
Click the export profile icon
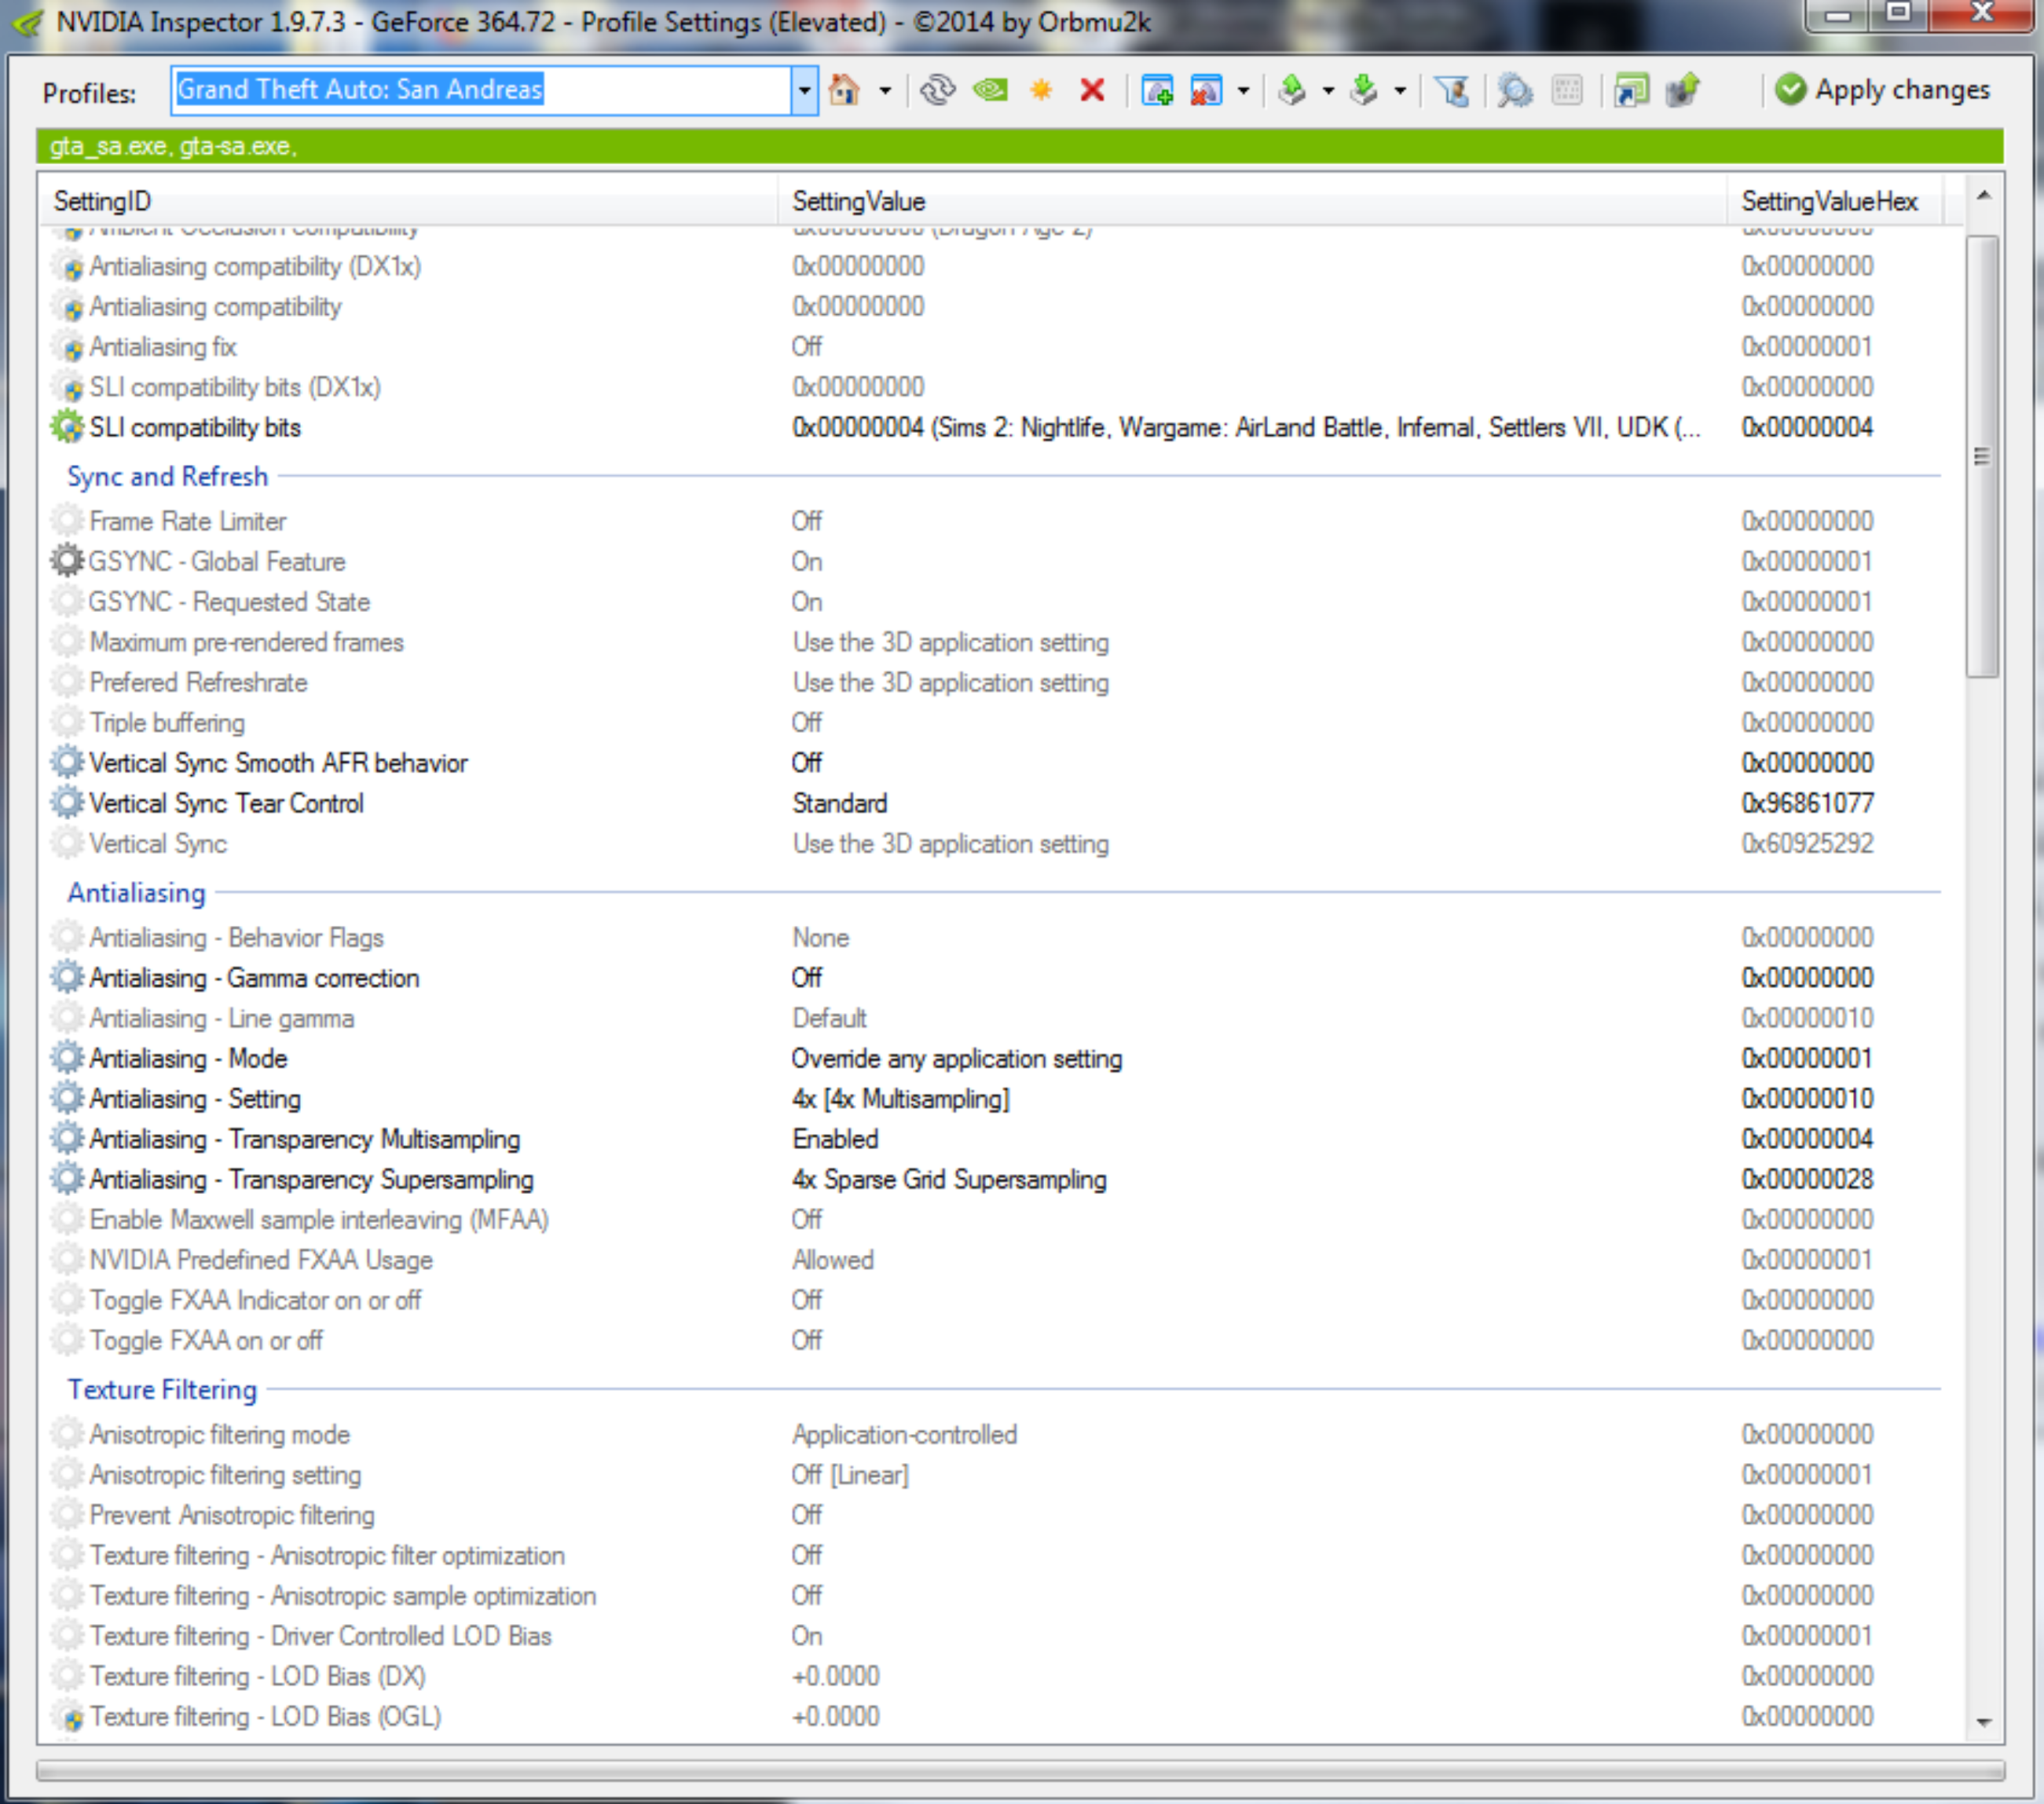click(x=1292, y=90)
